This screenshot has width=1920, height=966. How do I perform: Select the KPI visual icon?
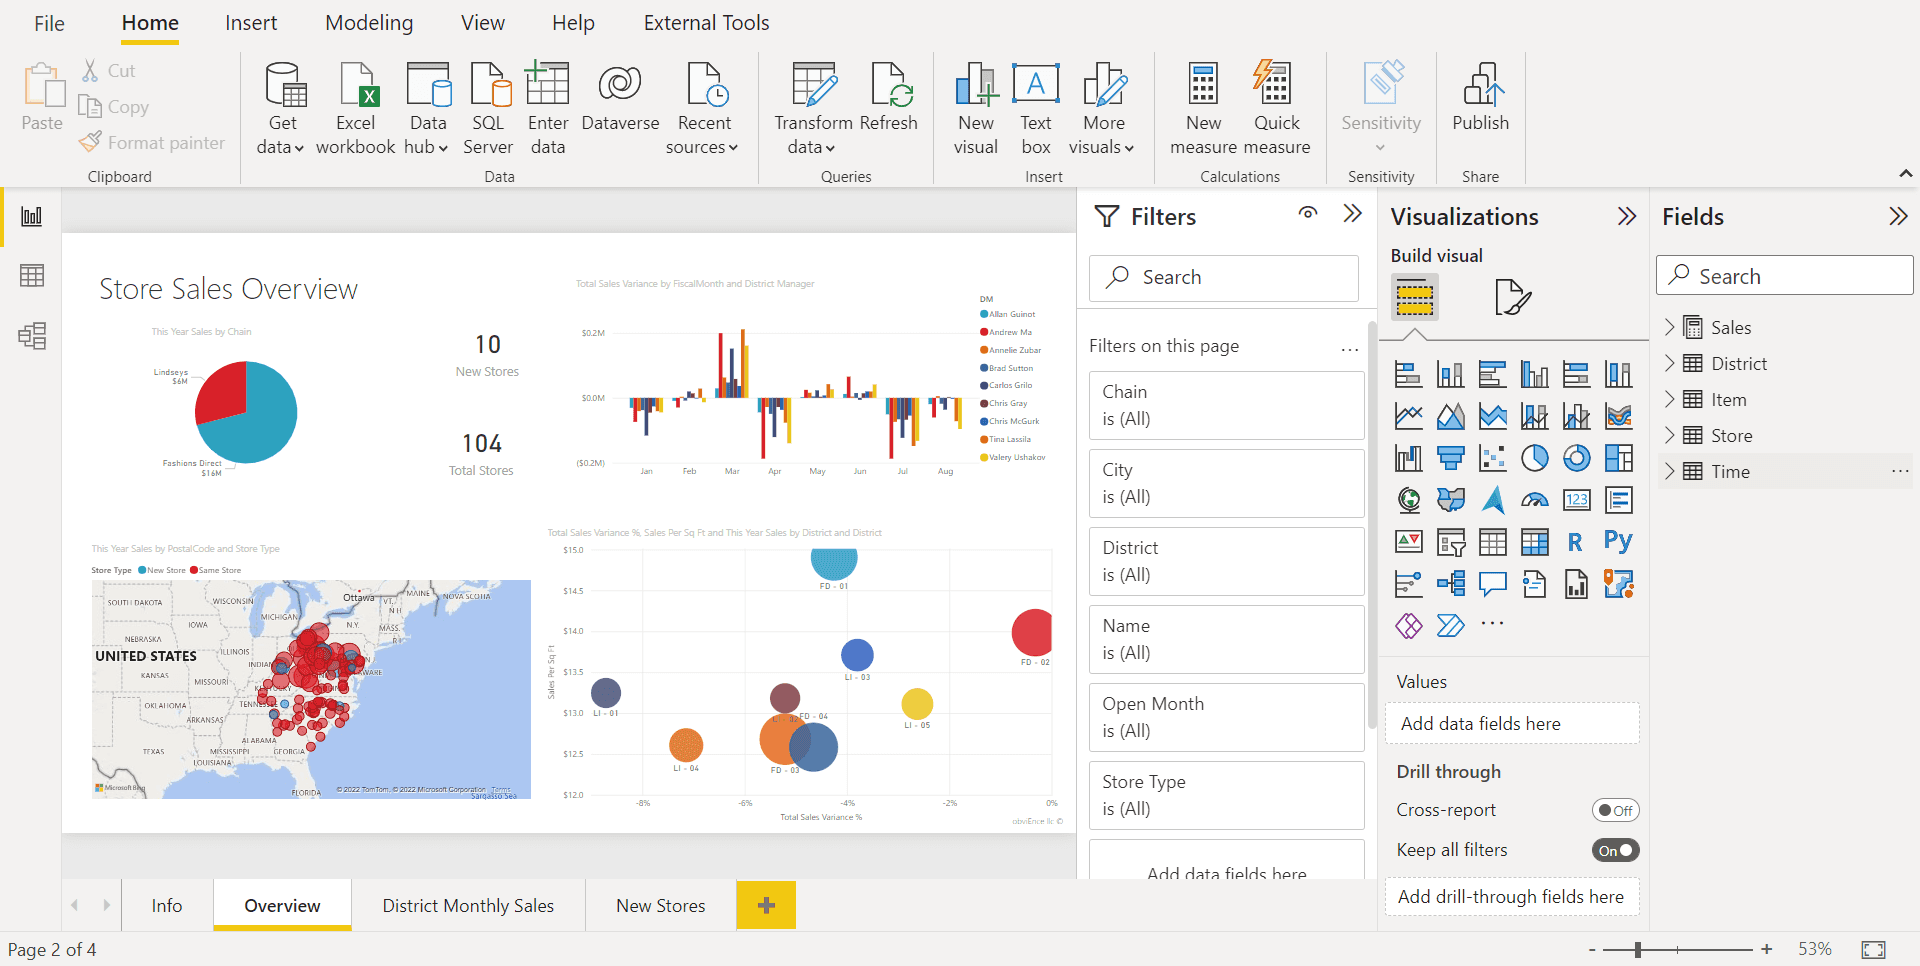point(1408,542)
